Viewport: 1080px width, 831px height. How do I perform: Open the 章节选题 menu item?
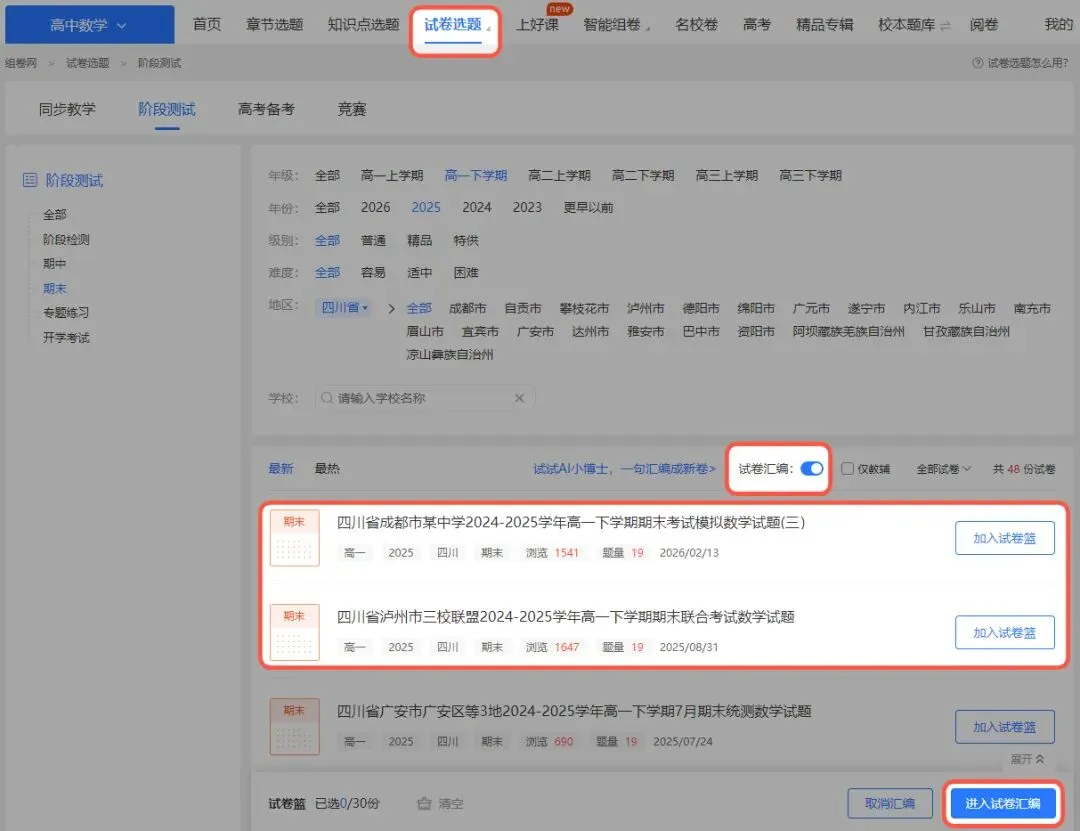[x=274, y=25]
